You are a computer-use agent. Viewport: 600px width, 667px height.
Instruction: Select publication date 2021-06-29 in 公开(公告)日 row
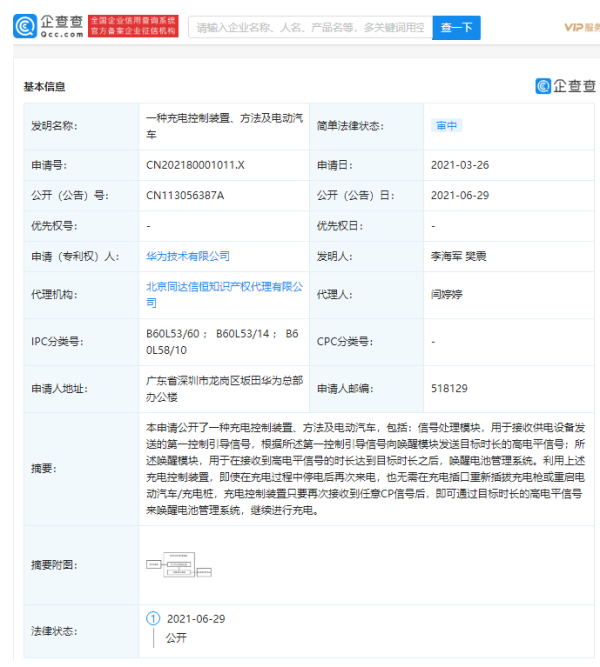460,195
